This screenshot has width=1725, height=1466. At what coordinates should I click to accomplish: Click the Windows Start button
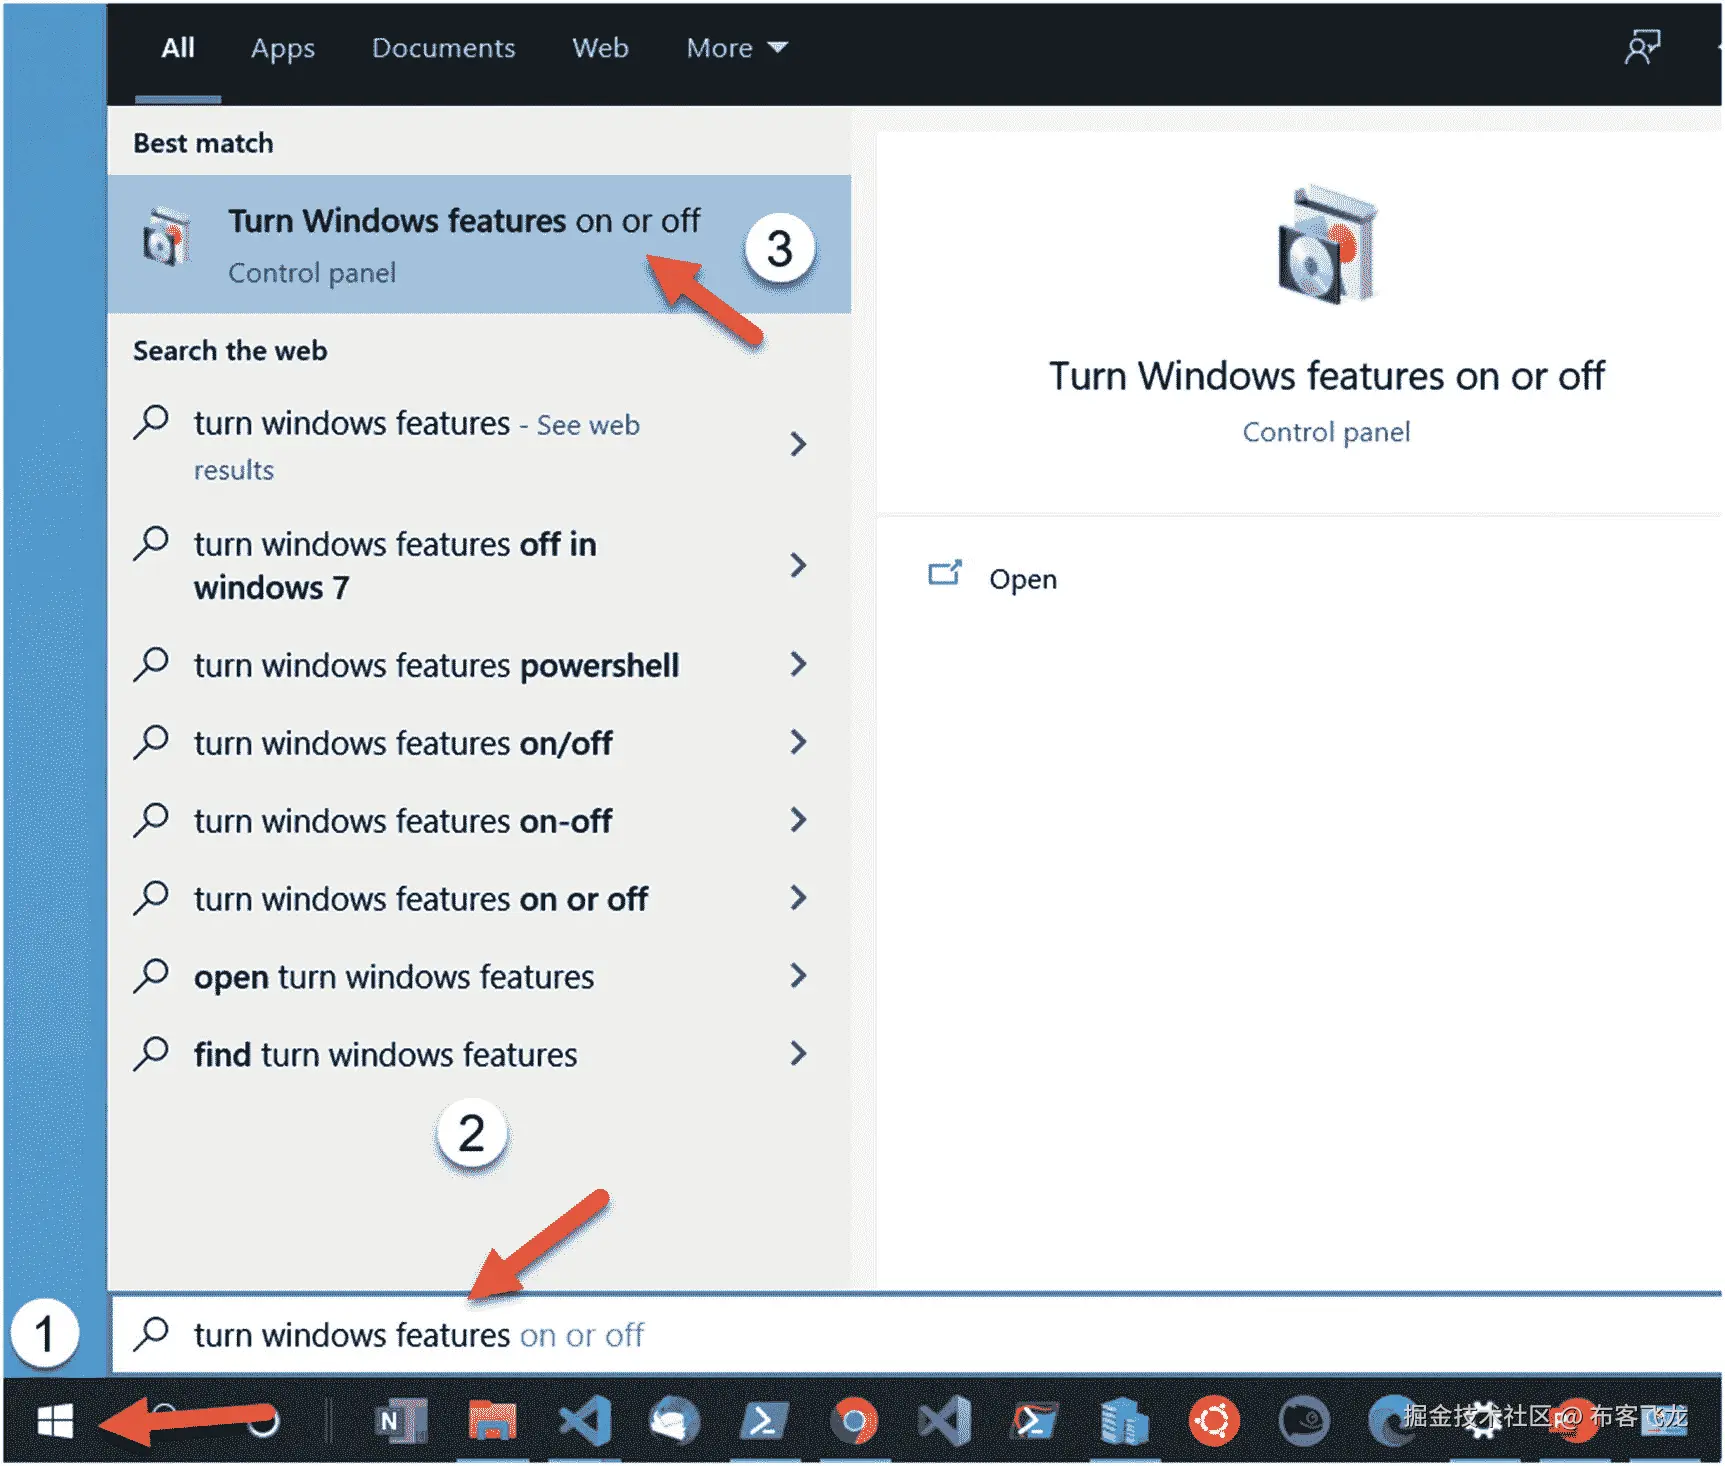55,1420
